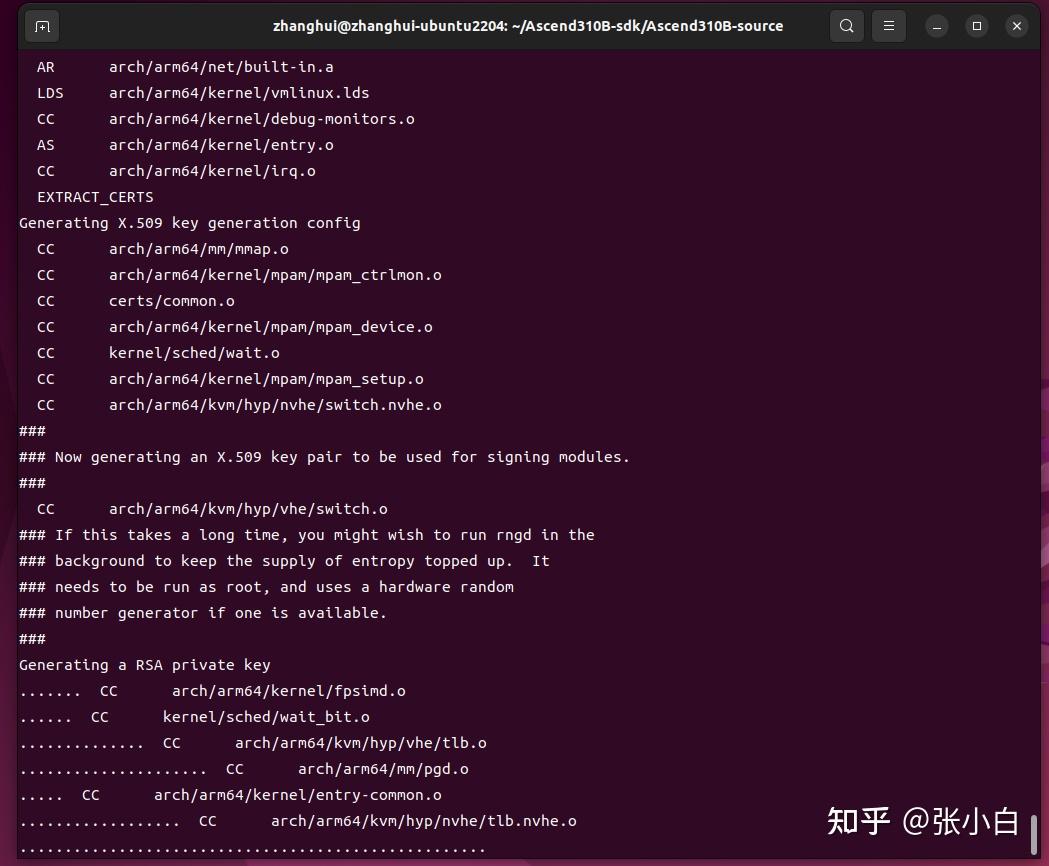
Task: Minimize the terminal window
Action: (936, 26)
